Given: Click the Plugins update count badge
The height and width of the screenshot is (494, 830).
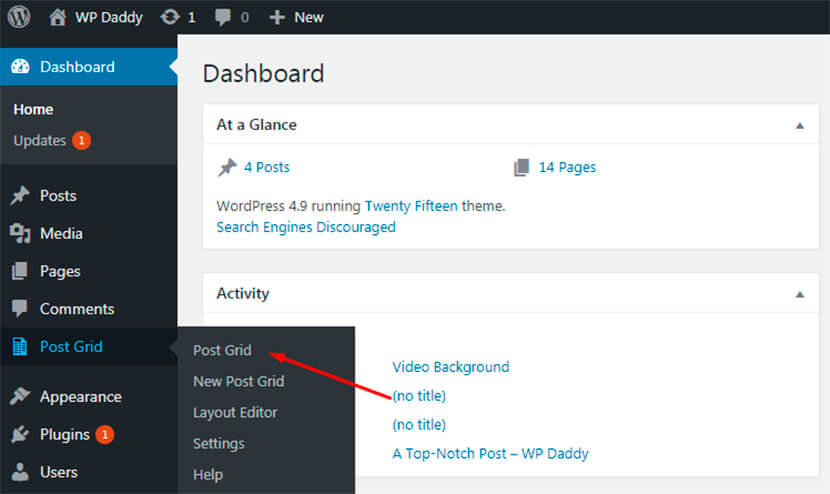Looking at the screenshot, I should (x=105, y=435).
